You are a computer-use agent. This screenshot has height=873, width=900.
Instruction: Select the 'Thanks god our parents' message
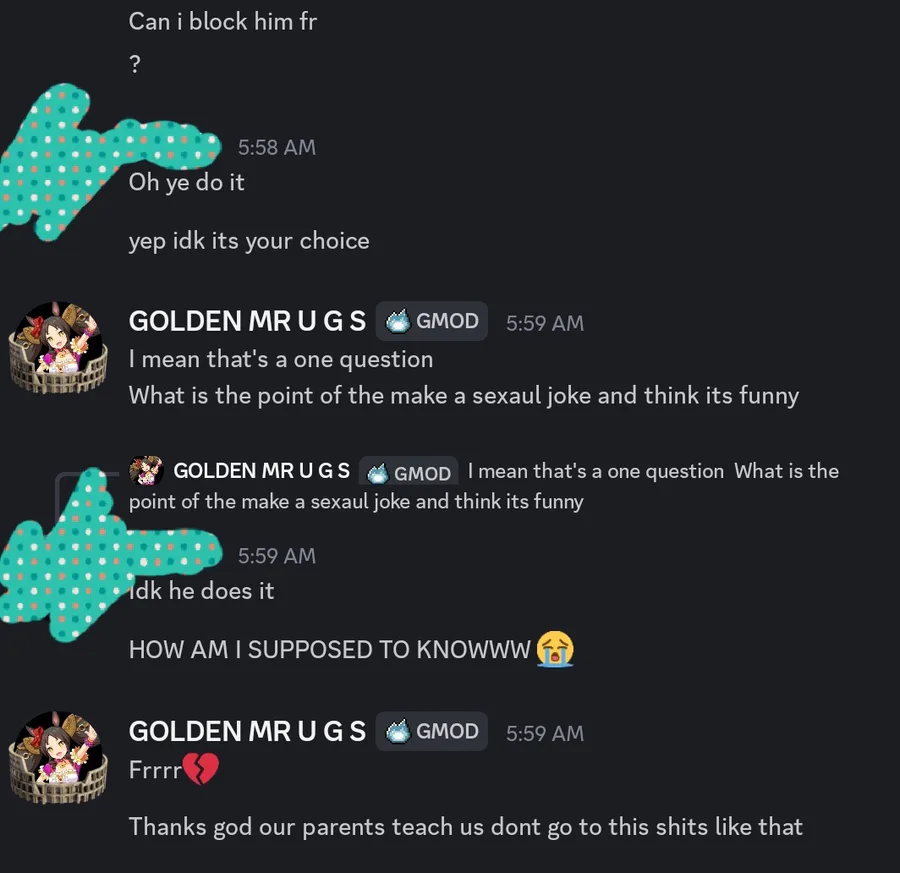465,827
